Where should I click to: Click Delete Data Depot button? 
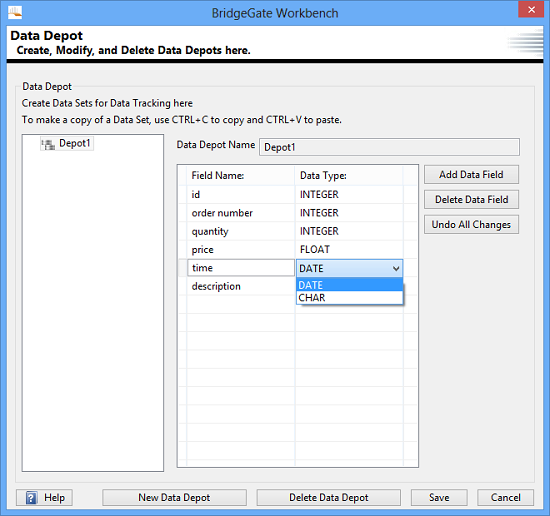328,497
